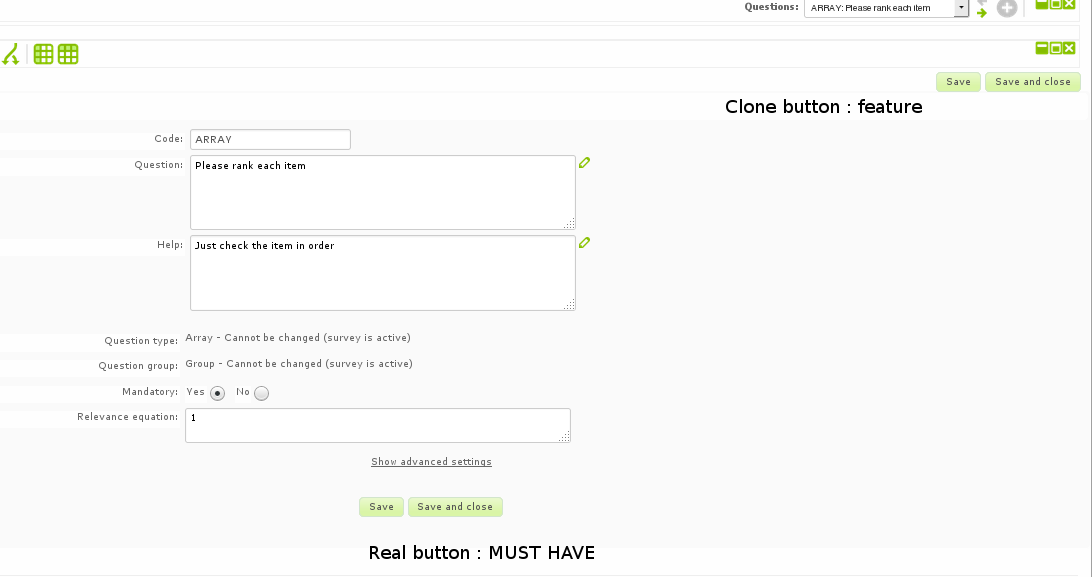Screen dimensions: 1092x577
Task: Click the 'Relevance equation:' label
Action: click(127, 417)
